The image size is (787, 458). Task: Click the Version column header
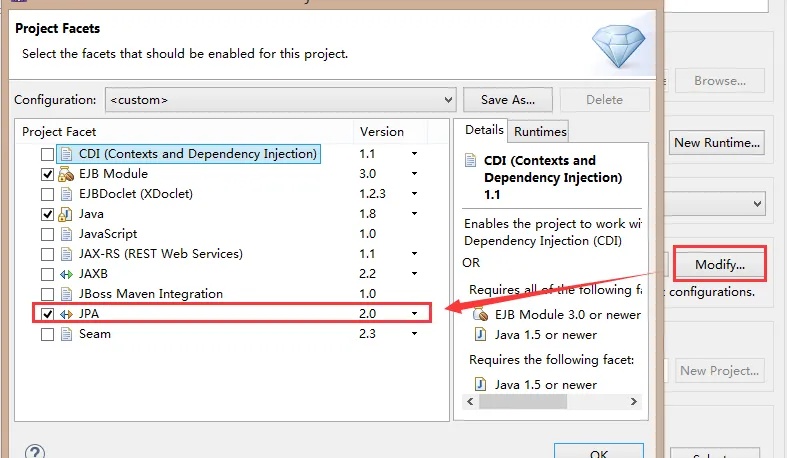pyautogui.click(x=390, y=132)
